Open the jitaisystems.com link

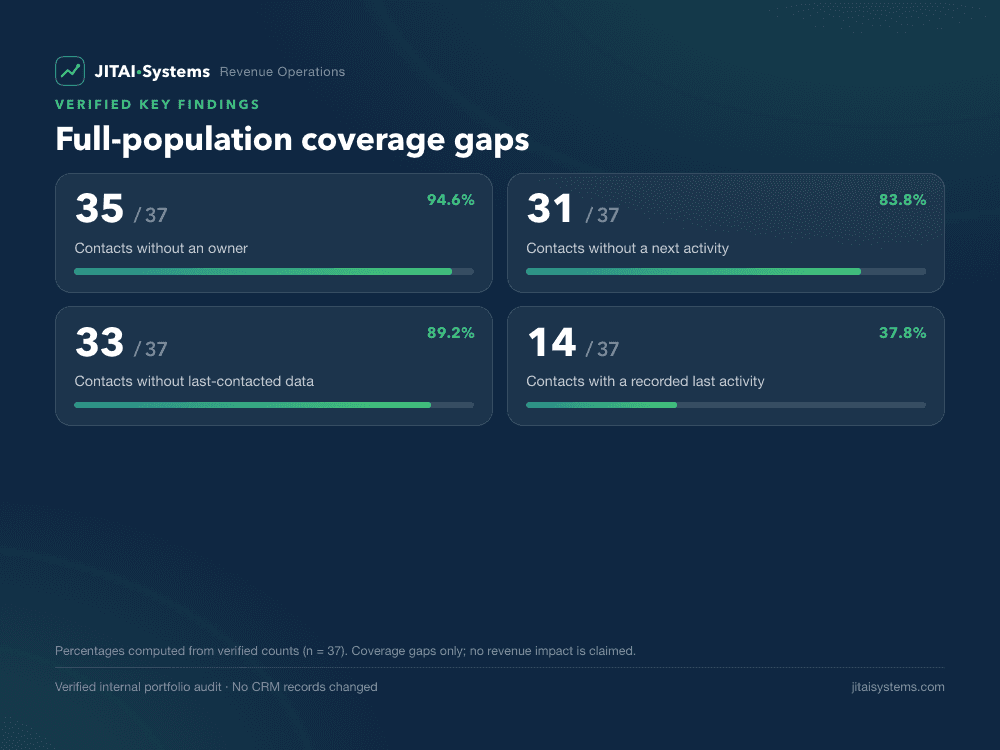click(898, 687)
